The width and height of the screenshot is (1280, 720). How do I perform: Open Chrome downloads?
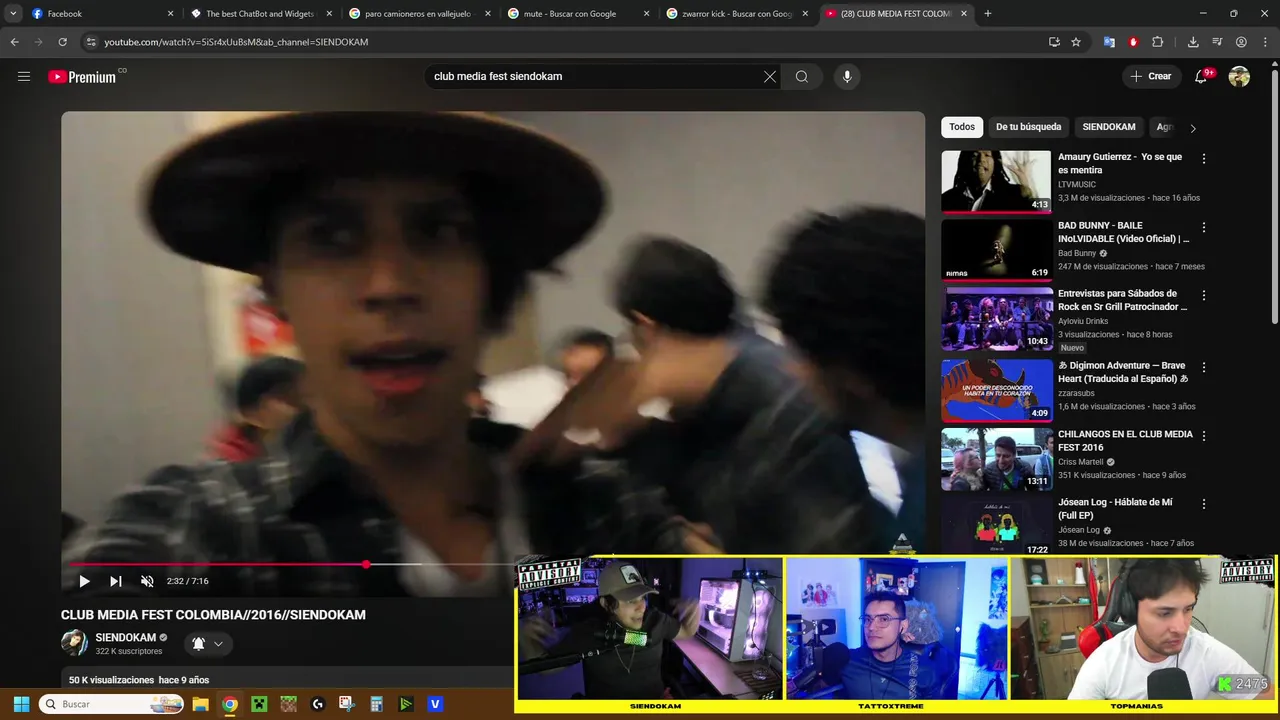coord(1193,42)
